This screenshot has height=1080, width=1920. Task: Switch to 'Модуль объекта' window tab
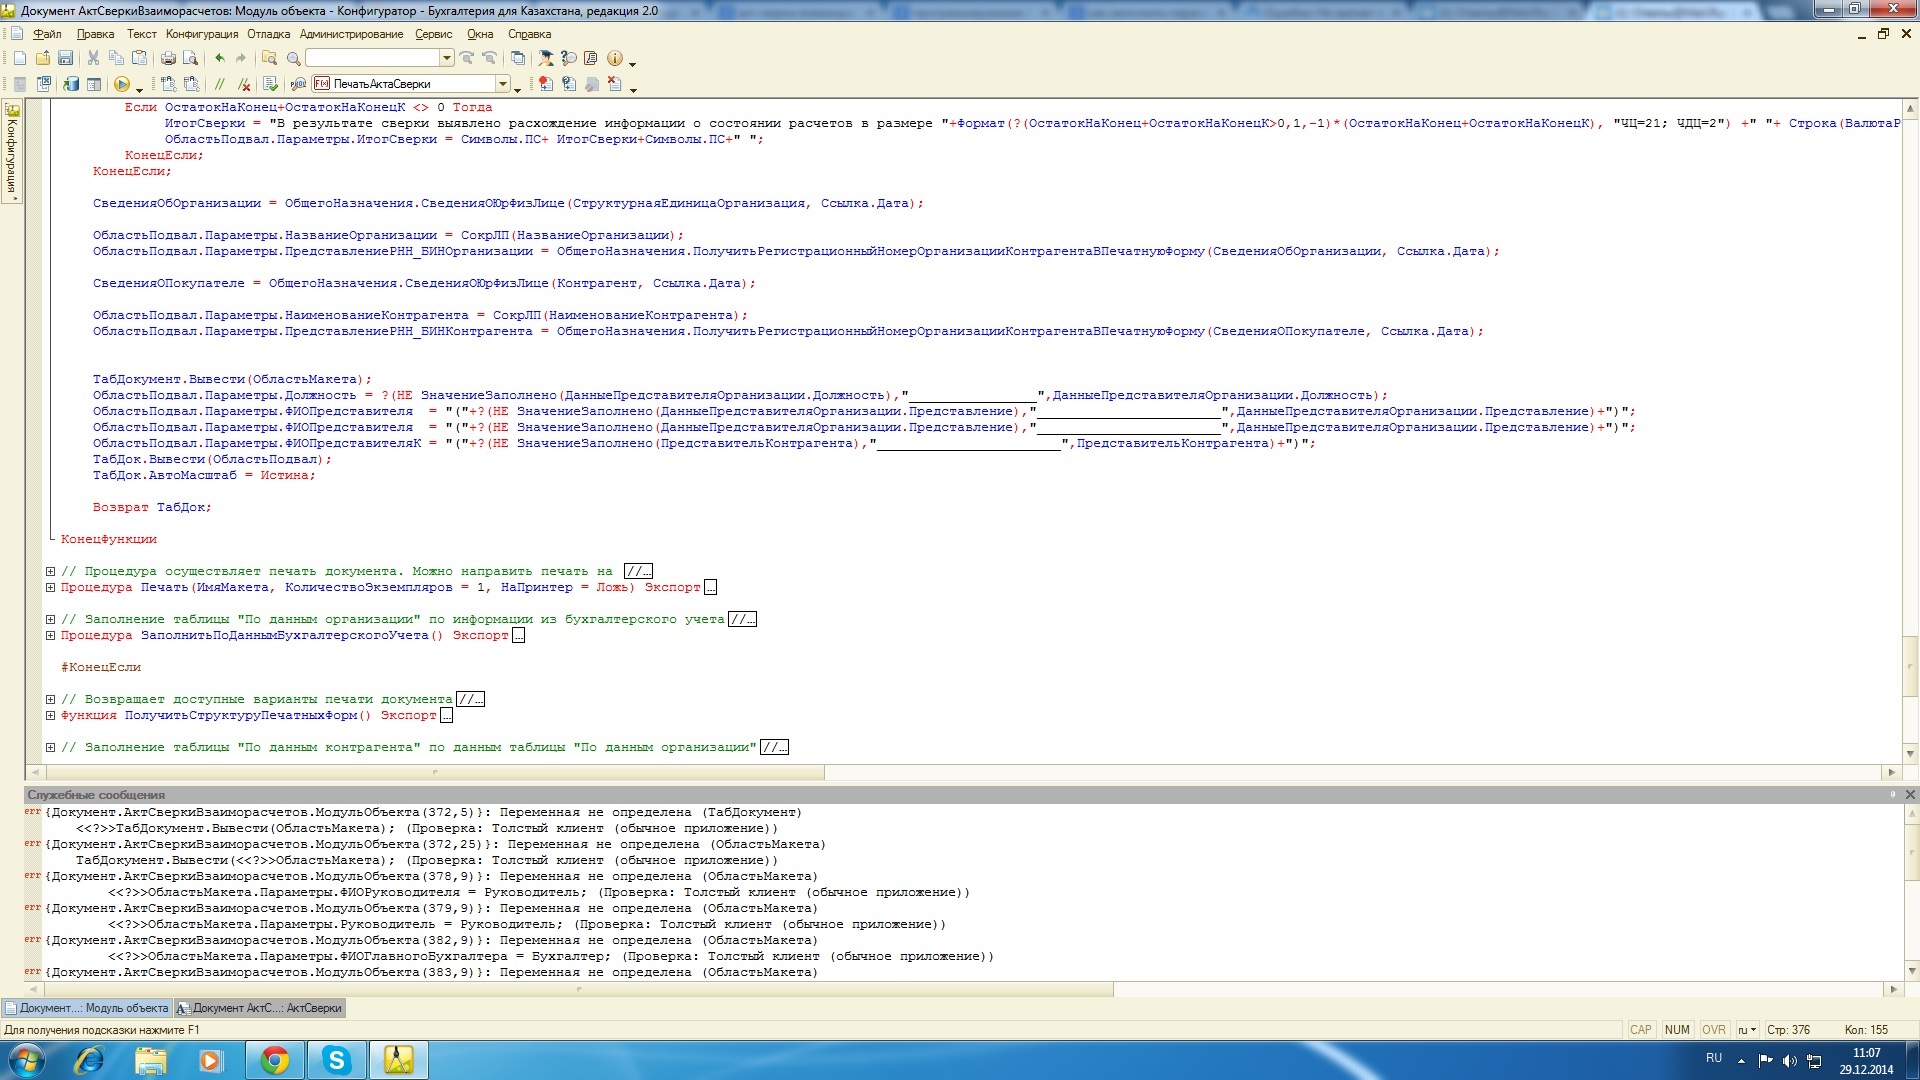[x=87, y=1008]
